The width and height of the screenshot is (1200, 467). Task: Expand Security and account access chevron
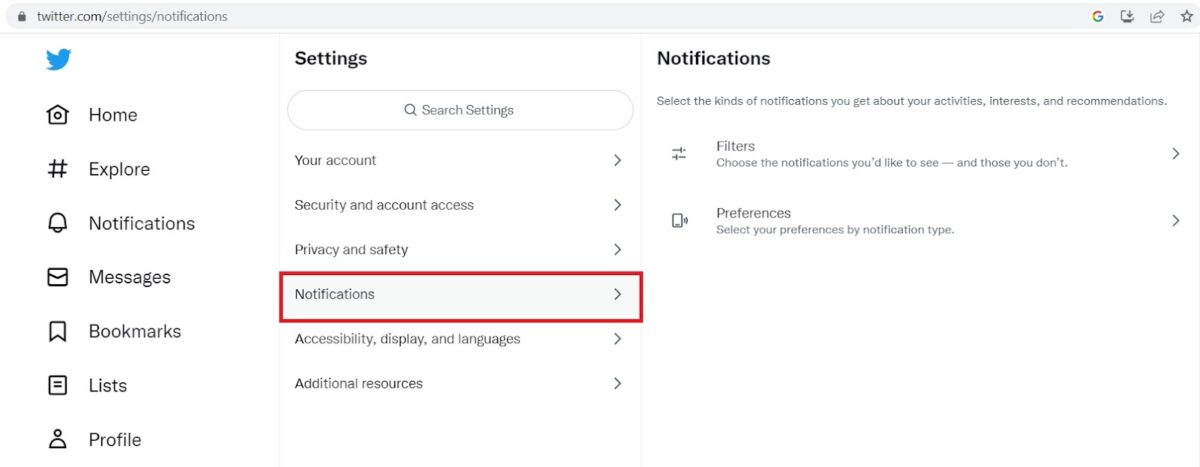point(617,205)
